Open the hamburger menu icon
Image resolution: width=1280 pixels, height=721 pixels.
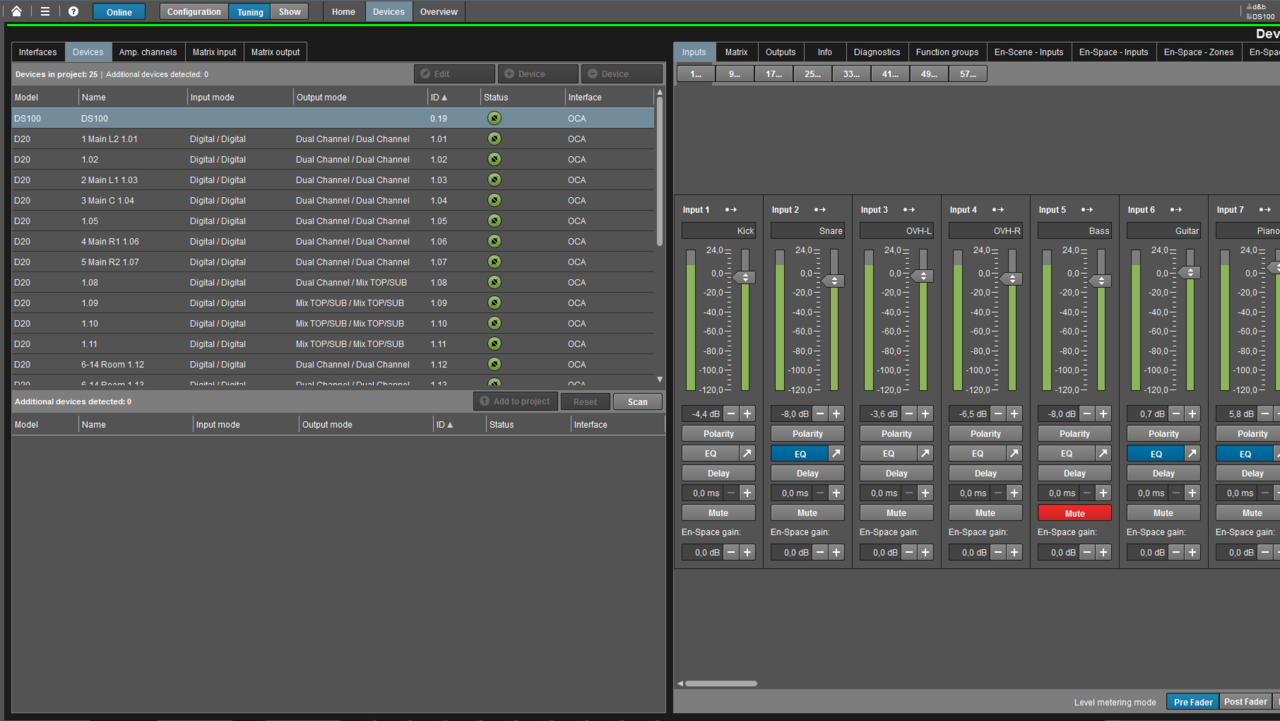(45, 12)
